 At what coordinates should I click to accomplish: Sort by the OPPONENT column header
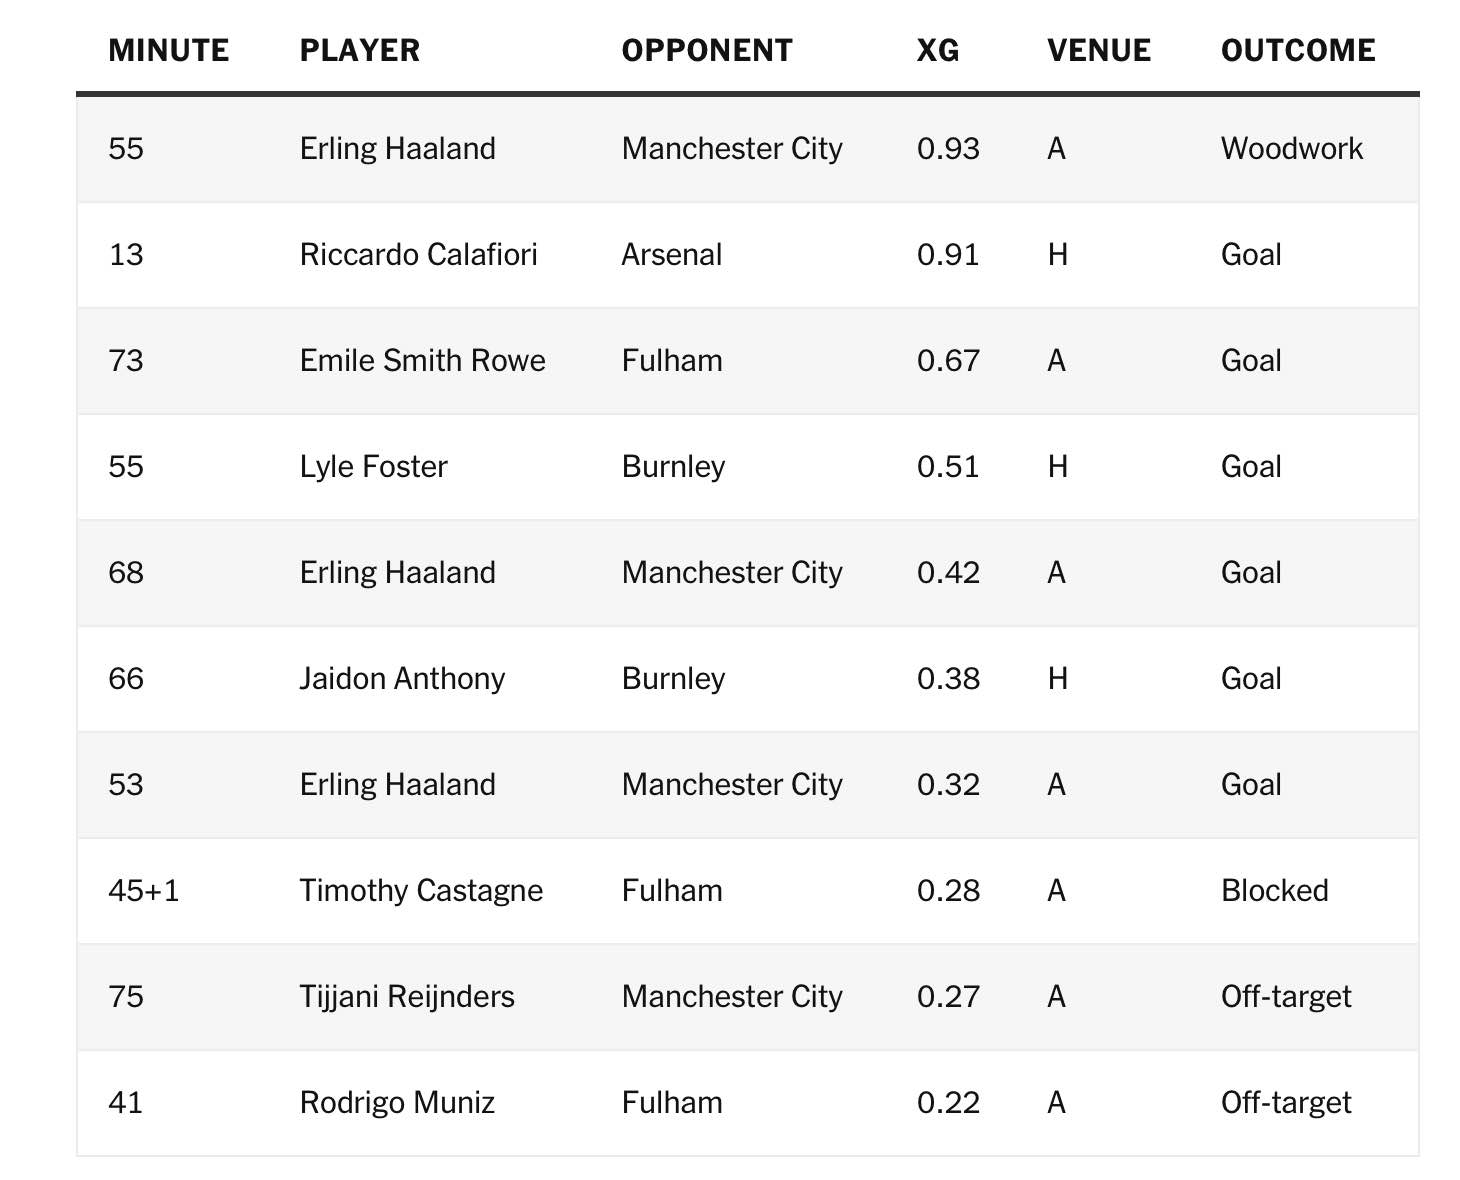click(706, 50)
